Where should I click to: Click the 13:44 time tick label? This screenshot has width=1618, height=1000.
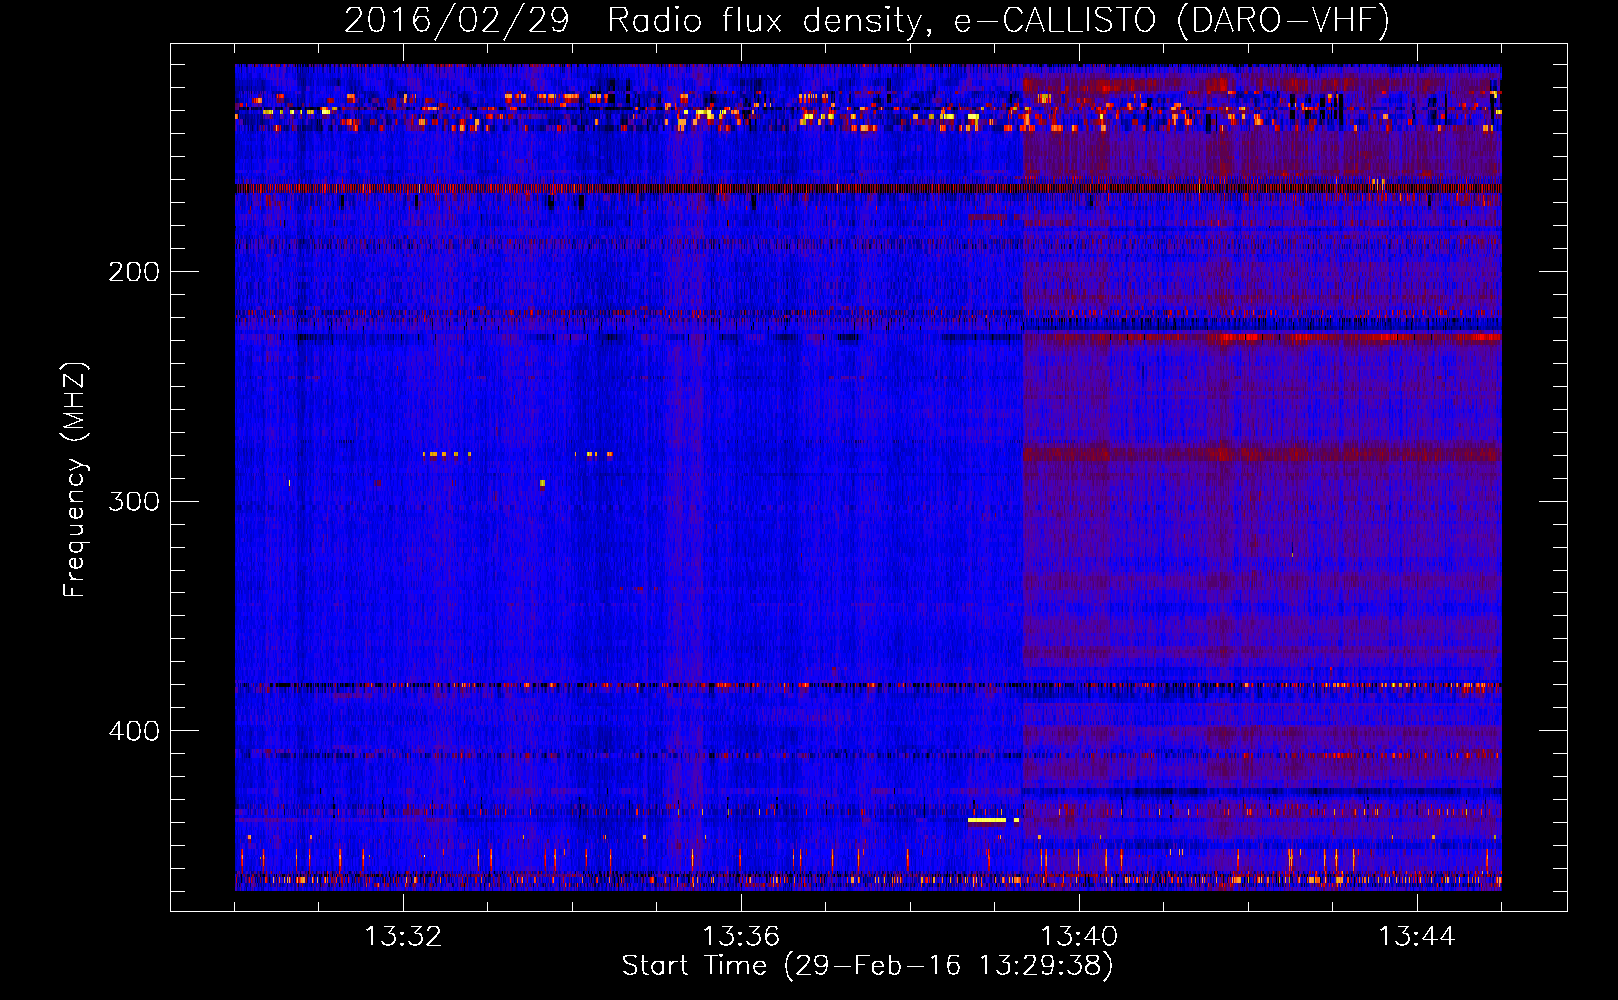pos(1417,937)
